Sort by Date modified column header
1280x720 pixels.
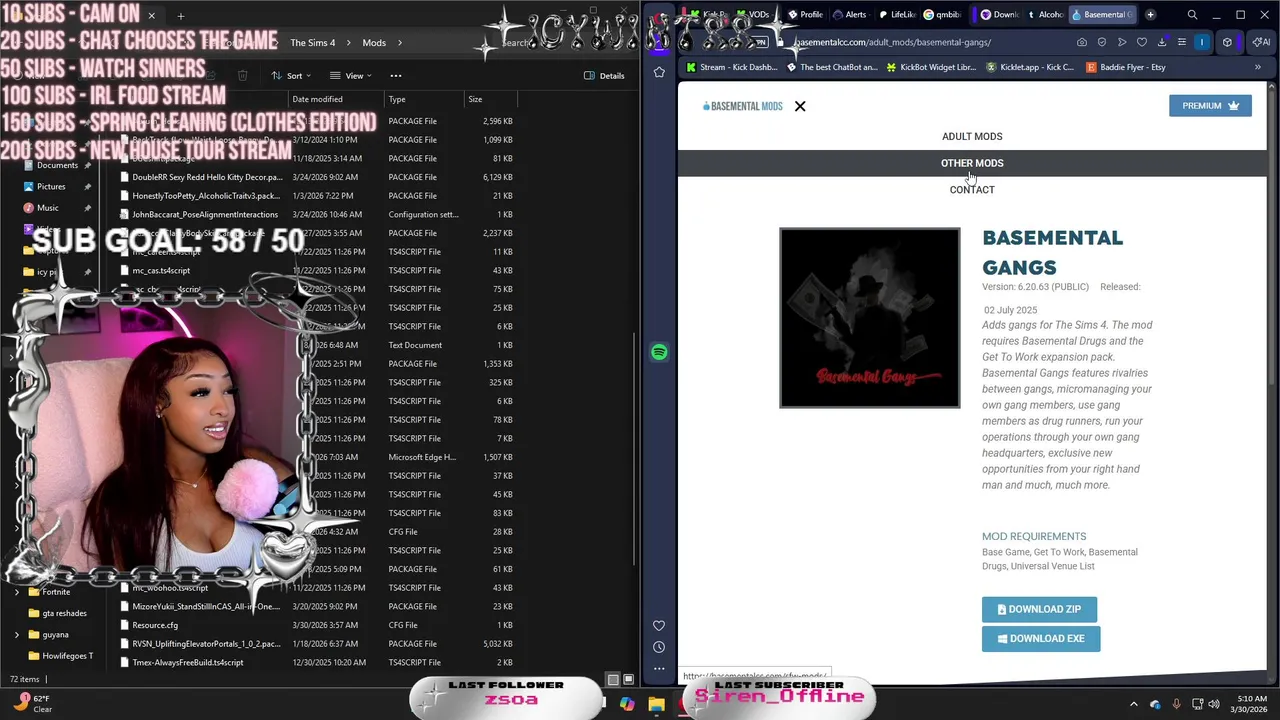336,99
